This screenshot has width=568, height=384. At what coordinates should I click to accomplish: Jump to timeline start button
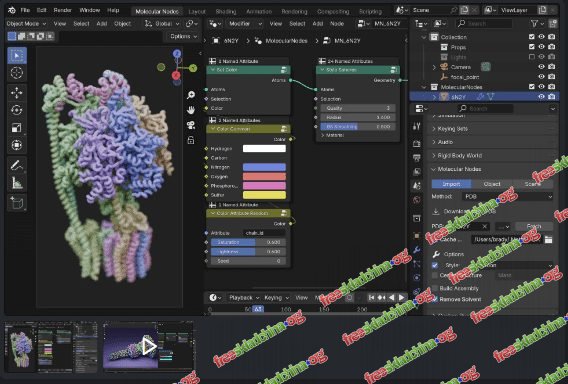click(371, 298)
